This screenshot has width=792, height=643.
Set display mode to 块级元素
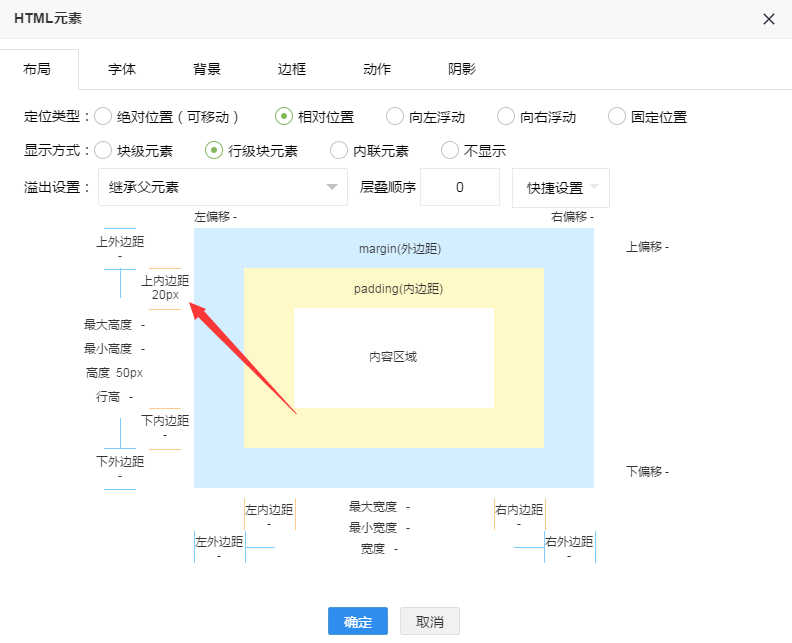click(x=103, y=151)
